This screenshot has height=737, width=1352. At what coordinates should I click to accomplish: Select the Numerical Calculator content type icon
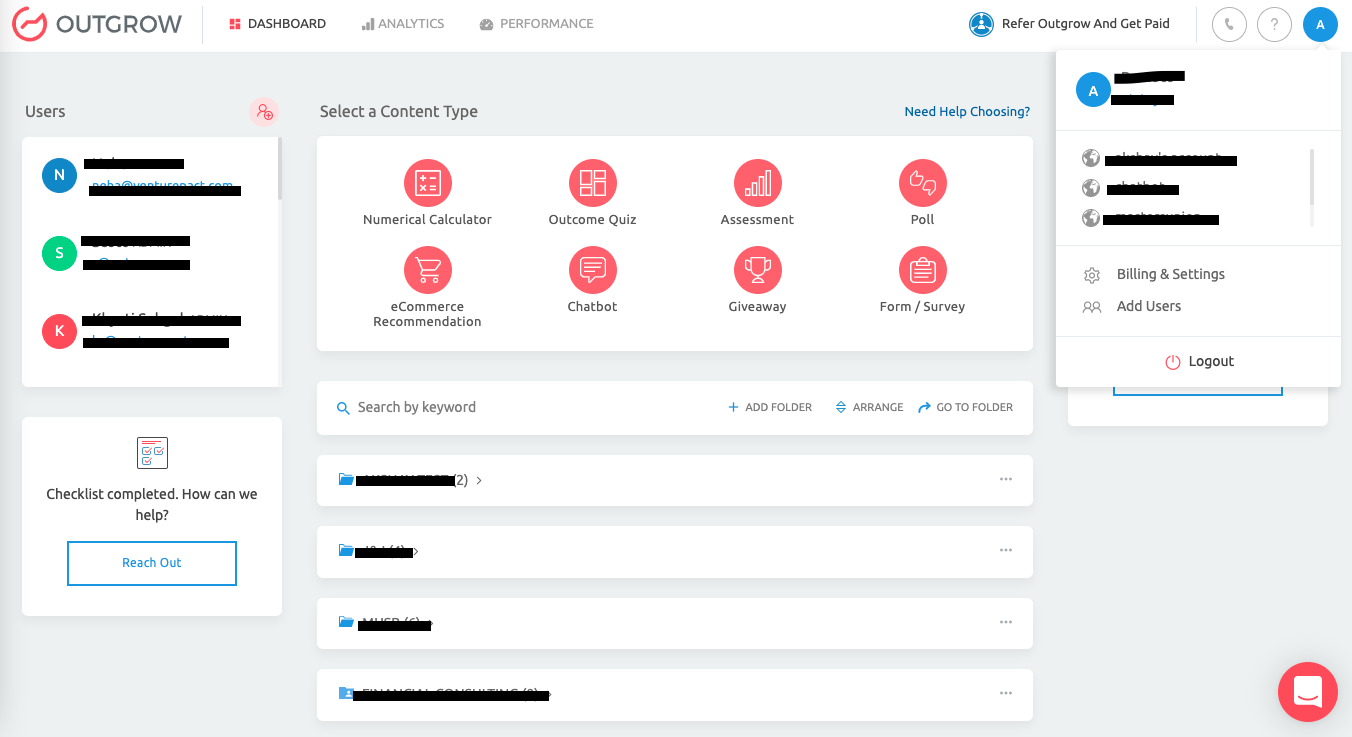point(428,183)
